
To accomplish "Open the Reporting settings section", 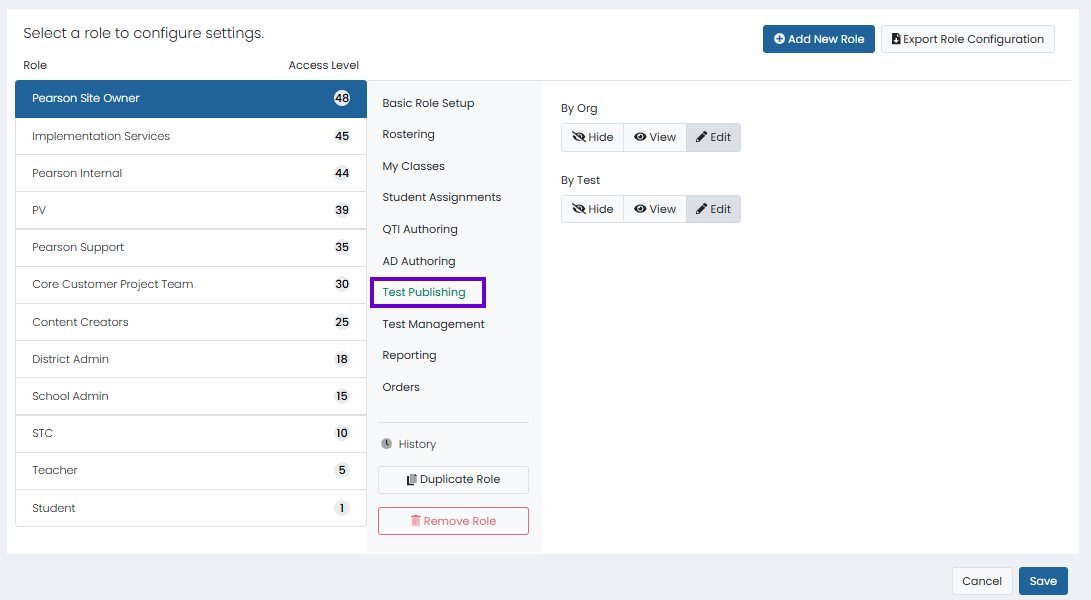I will click(x=409, y=356).
